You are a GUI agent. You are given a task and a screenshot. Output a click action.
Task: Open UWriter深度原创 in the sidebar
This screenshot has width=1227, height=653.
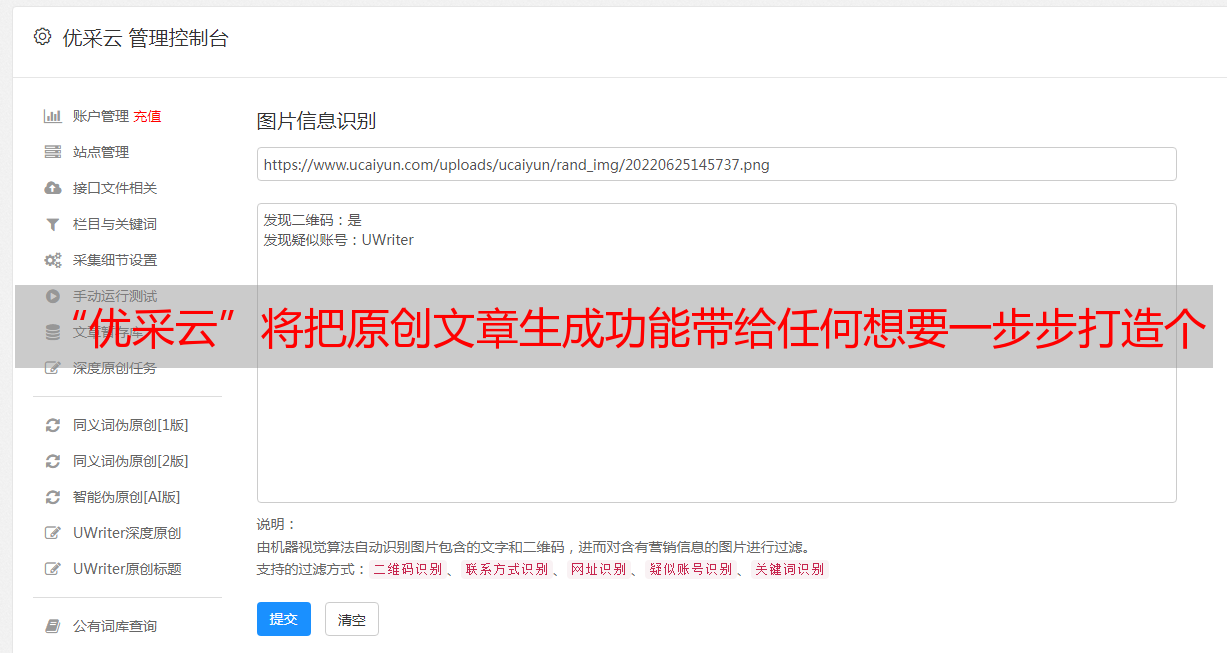pyautogui.click(x=127, y=533)
